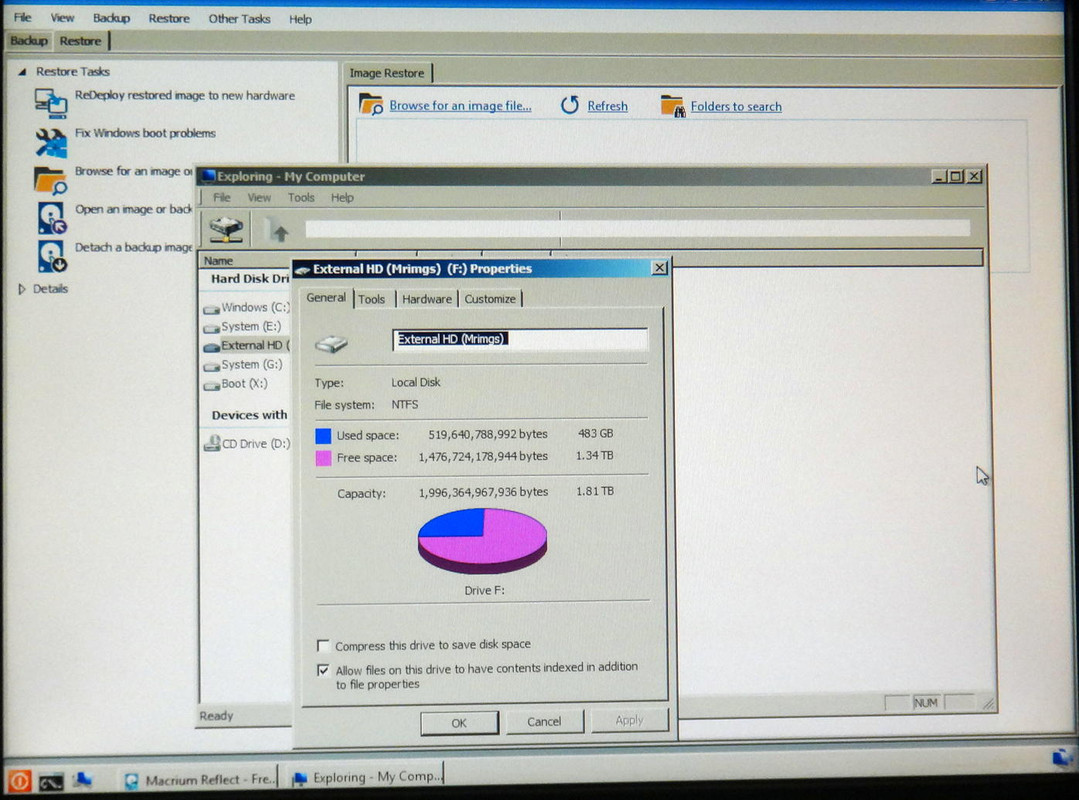Click OK in Properties dialog
The width and height of the screenshot is (1079, 800).
pos(459,723)
